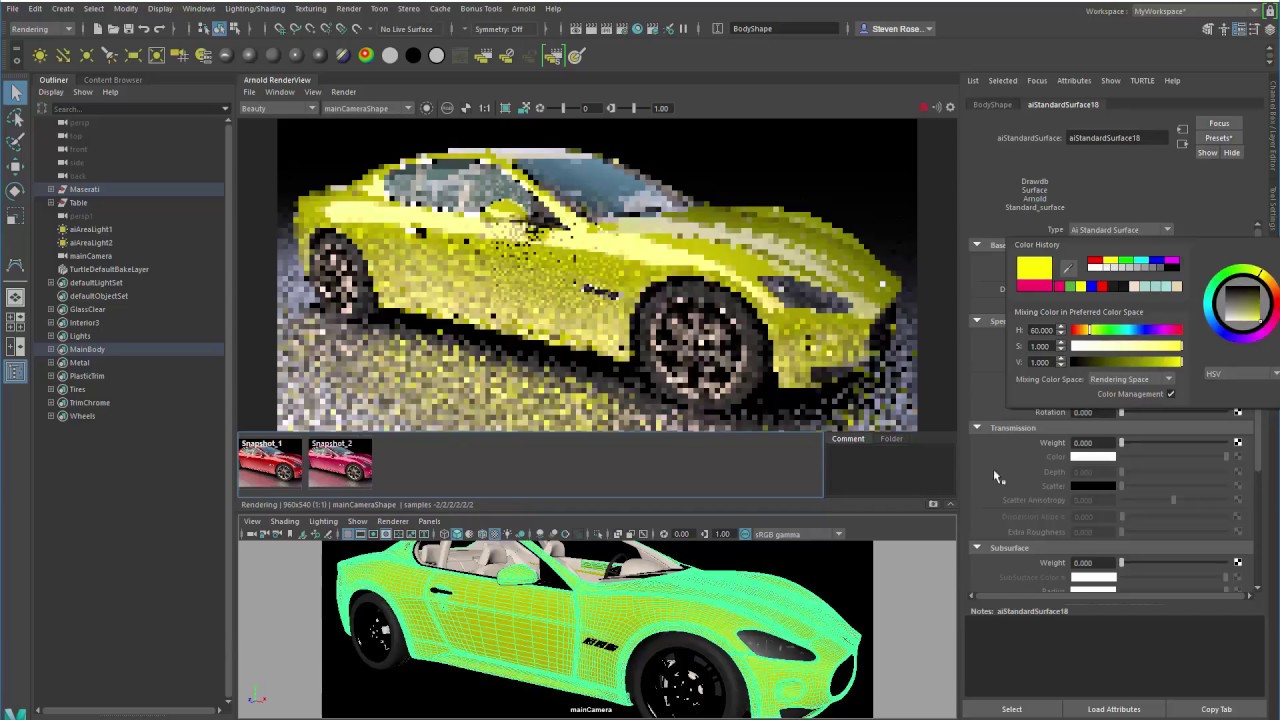Open the Folder tab beside Comment
The height and width of the screenshot is (720, 1280).
[891, 439]
